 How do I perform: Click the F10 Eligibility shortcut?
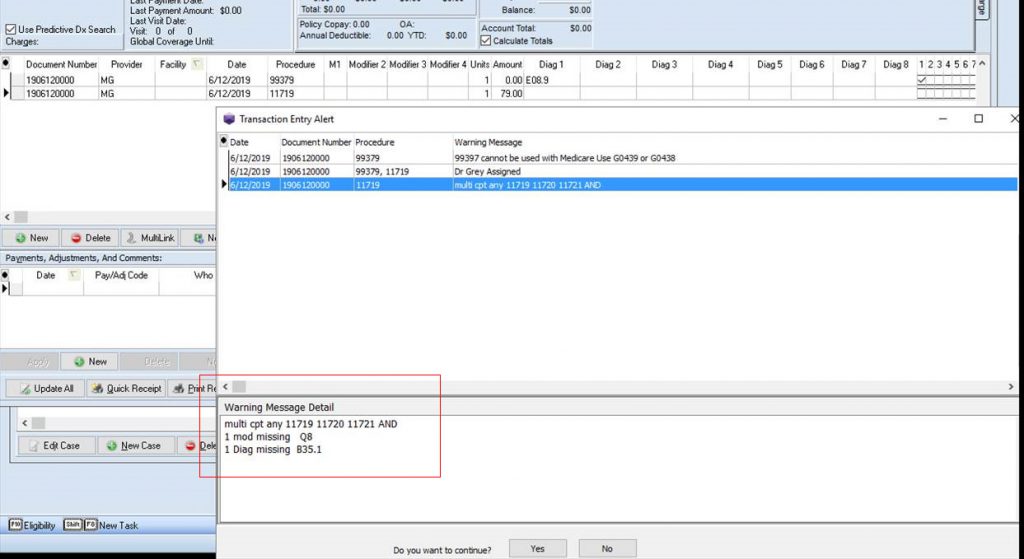tap(31, 525)
